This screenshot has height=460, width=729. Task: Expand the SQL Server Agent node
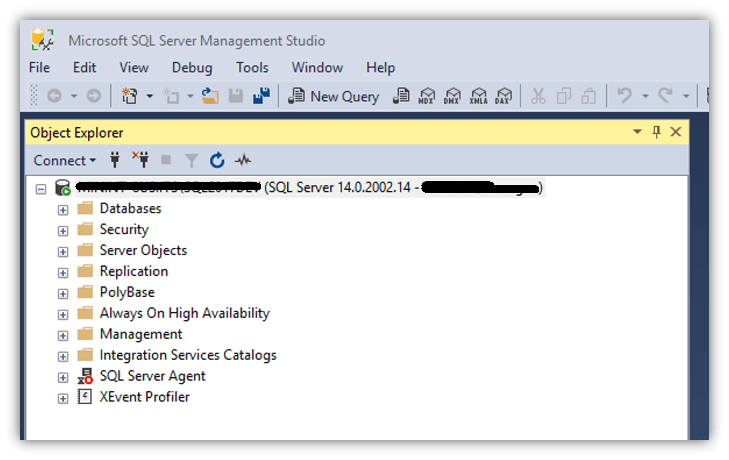coord(63,377)
